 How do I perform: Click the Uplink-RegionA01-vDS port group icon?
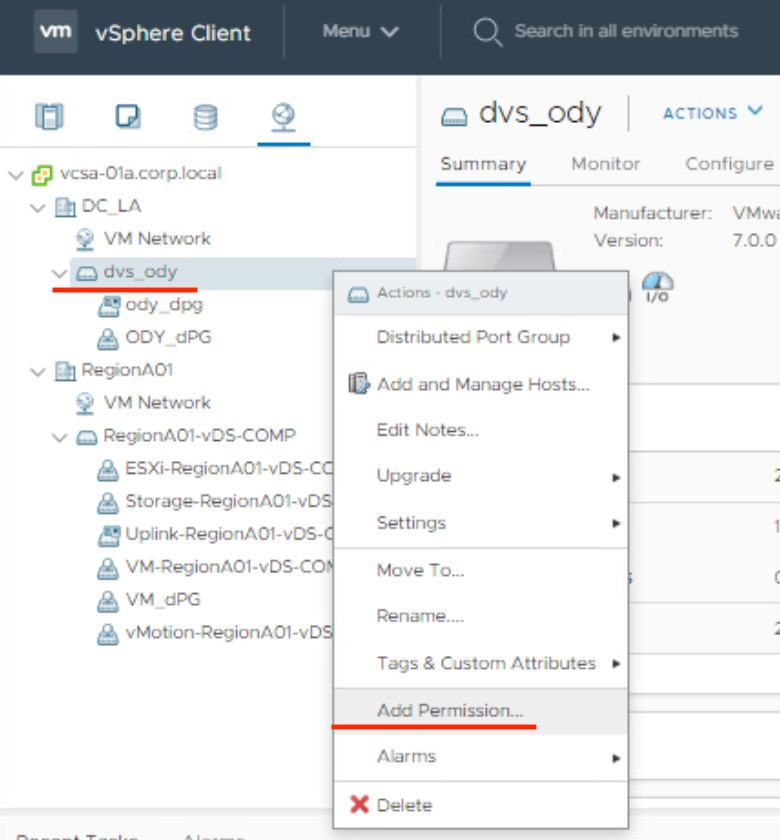pos(109,535)
